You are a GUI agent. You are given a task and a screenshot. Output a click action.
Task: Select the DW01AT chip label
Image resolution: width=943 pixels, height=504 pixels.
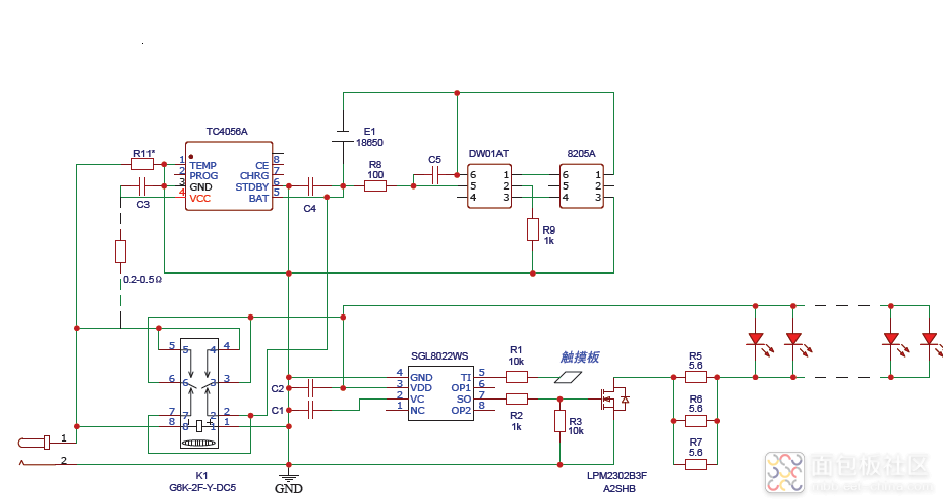pyautogui.click(x=488, y=154)
